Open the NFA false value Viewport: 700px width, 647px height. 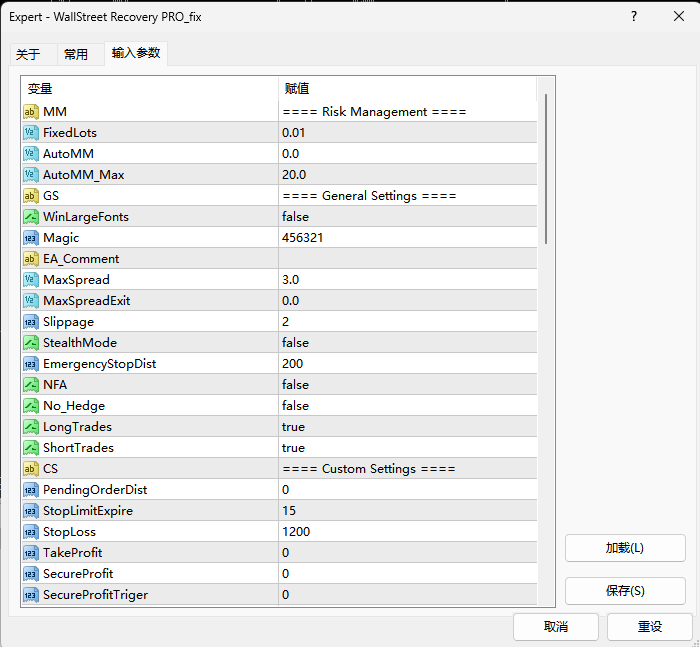click(x=408, y=384)
